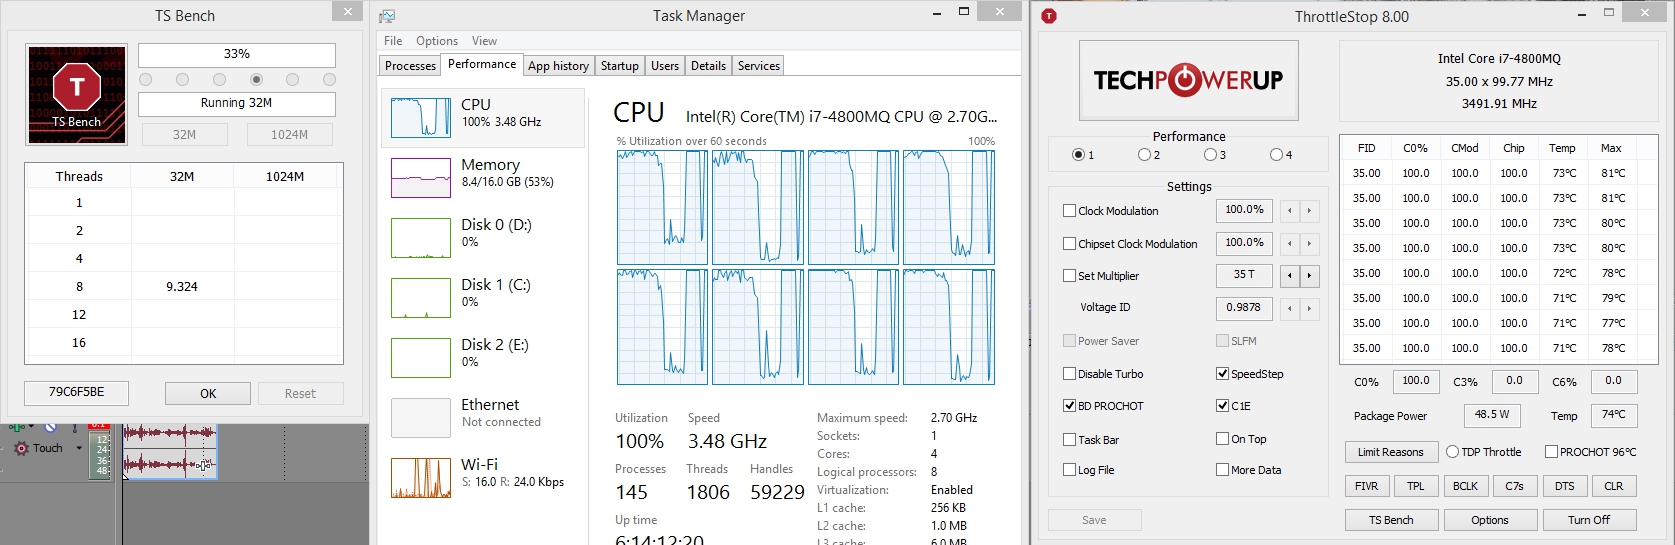Viewport: 1675px width, 545px height.
Task: Click the TechPowerUp logo banner
Action: point(1189,80)
